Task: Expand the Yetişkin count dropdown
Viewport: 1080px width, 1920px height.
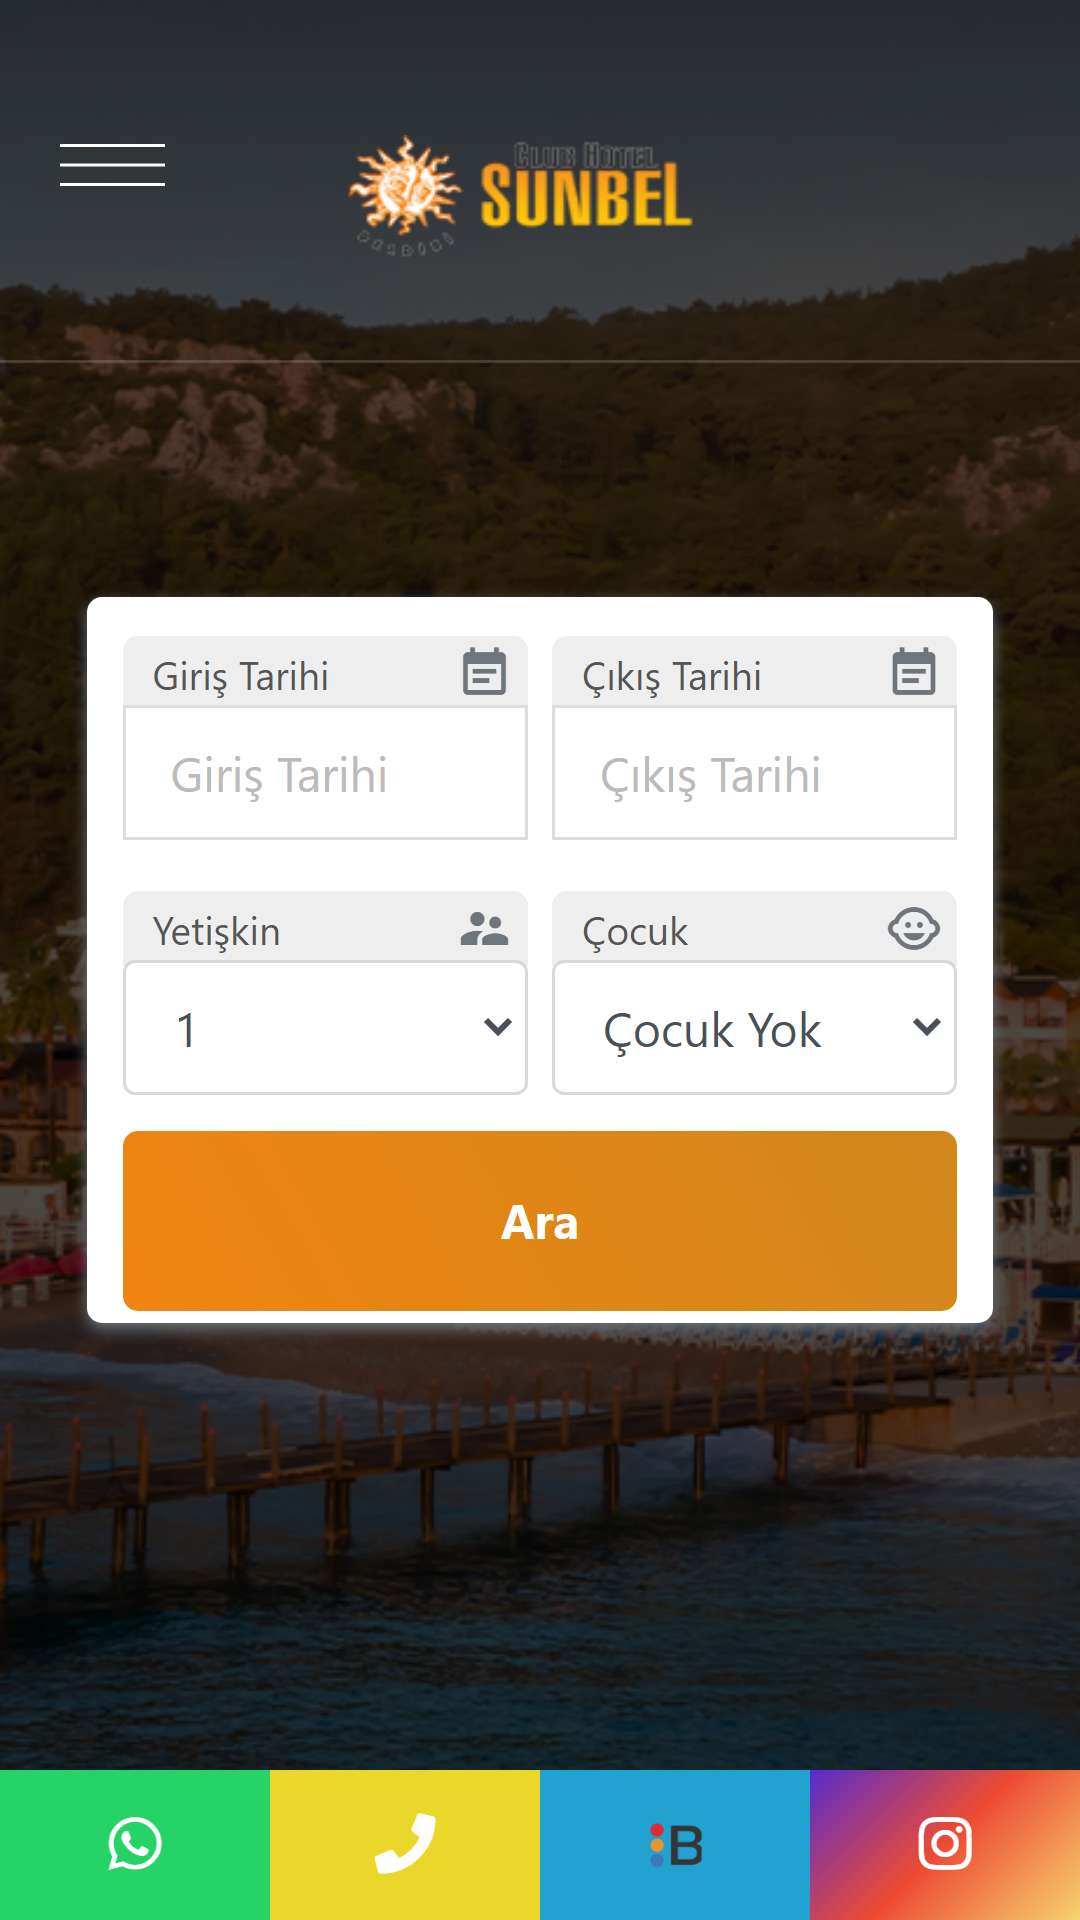Action: click(325, 1028)
